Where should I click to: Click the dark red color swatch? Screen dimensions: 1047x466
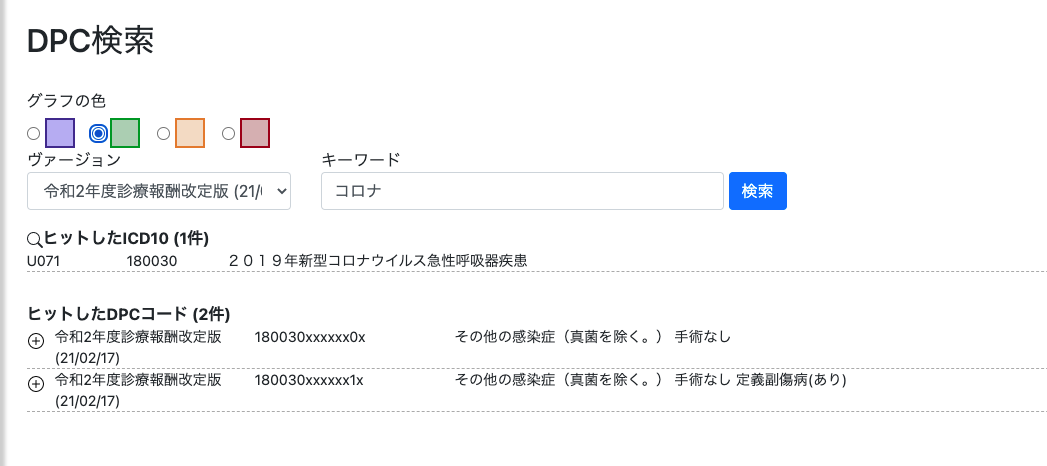(x=255, y=133)
